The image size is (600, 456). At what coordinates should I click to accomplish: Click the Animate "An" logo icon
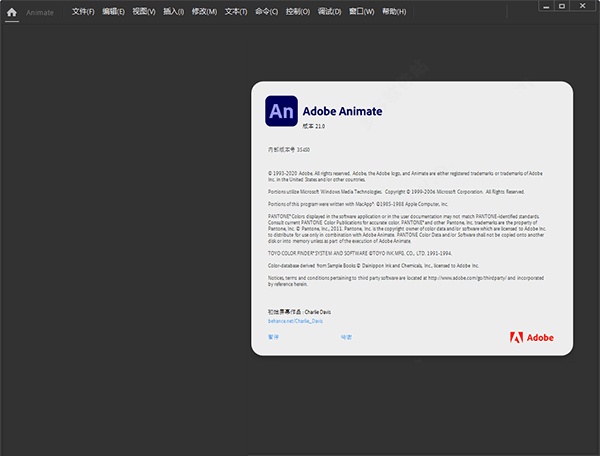[281, 110]
